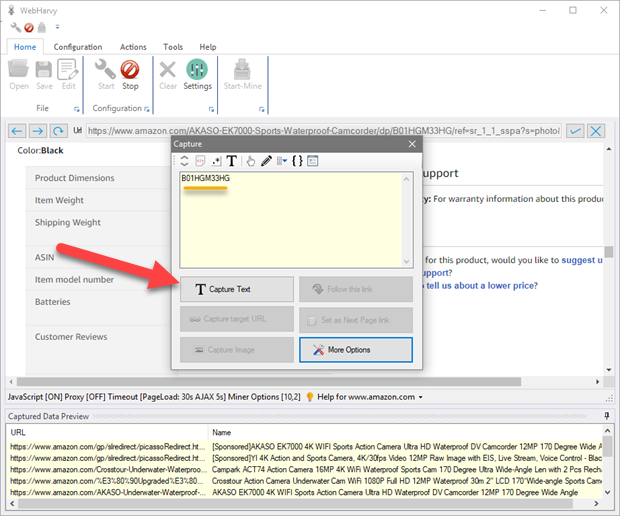Click the hand pointer icon in Capture toolbar
The image size is (620, 516).
pyautogui.click(x=249, y=160)
